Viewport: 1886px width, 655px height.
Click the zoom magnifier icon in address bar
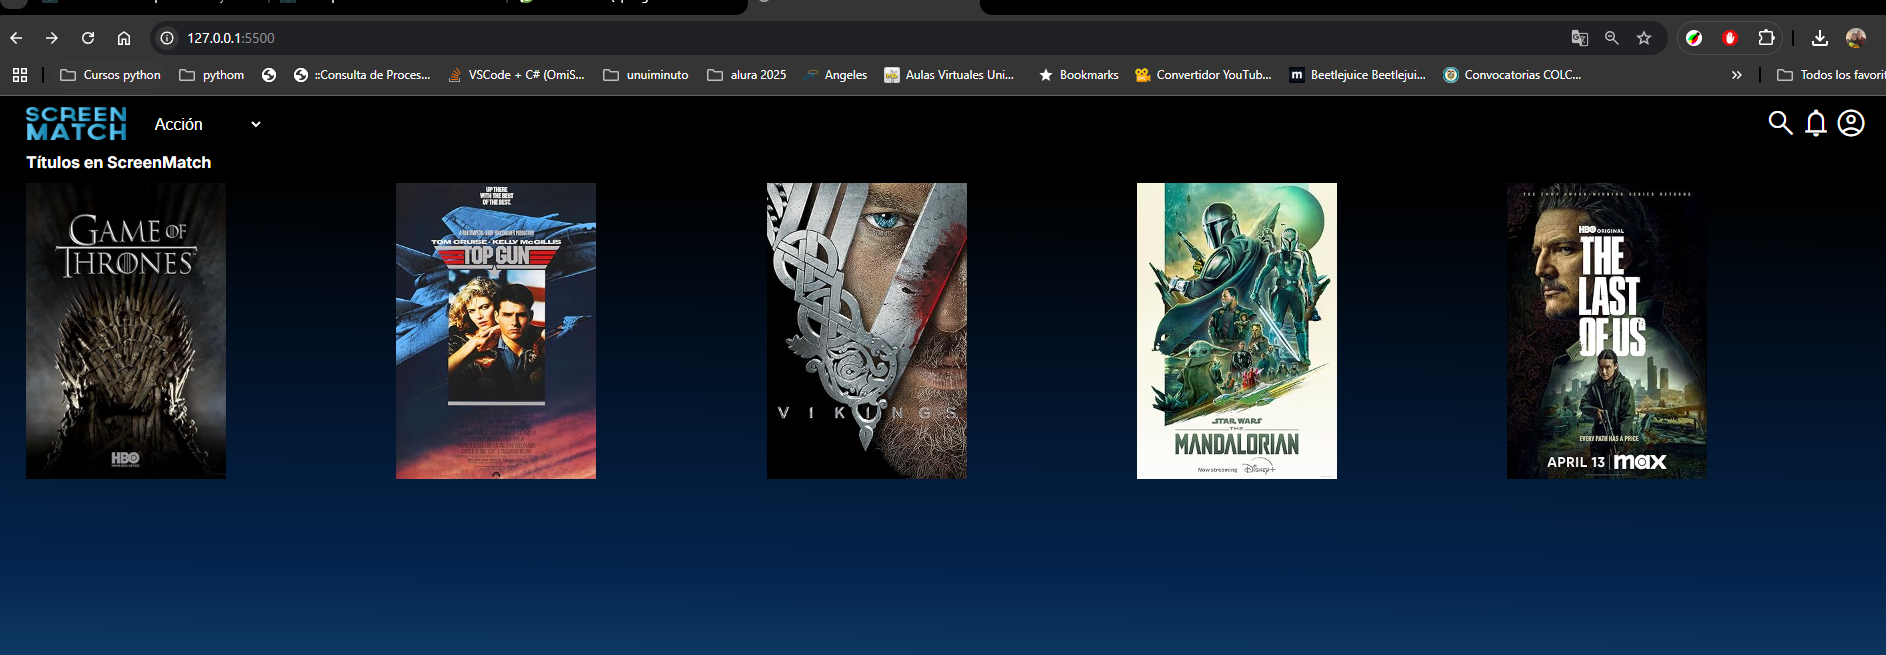click(1612, 38)
